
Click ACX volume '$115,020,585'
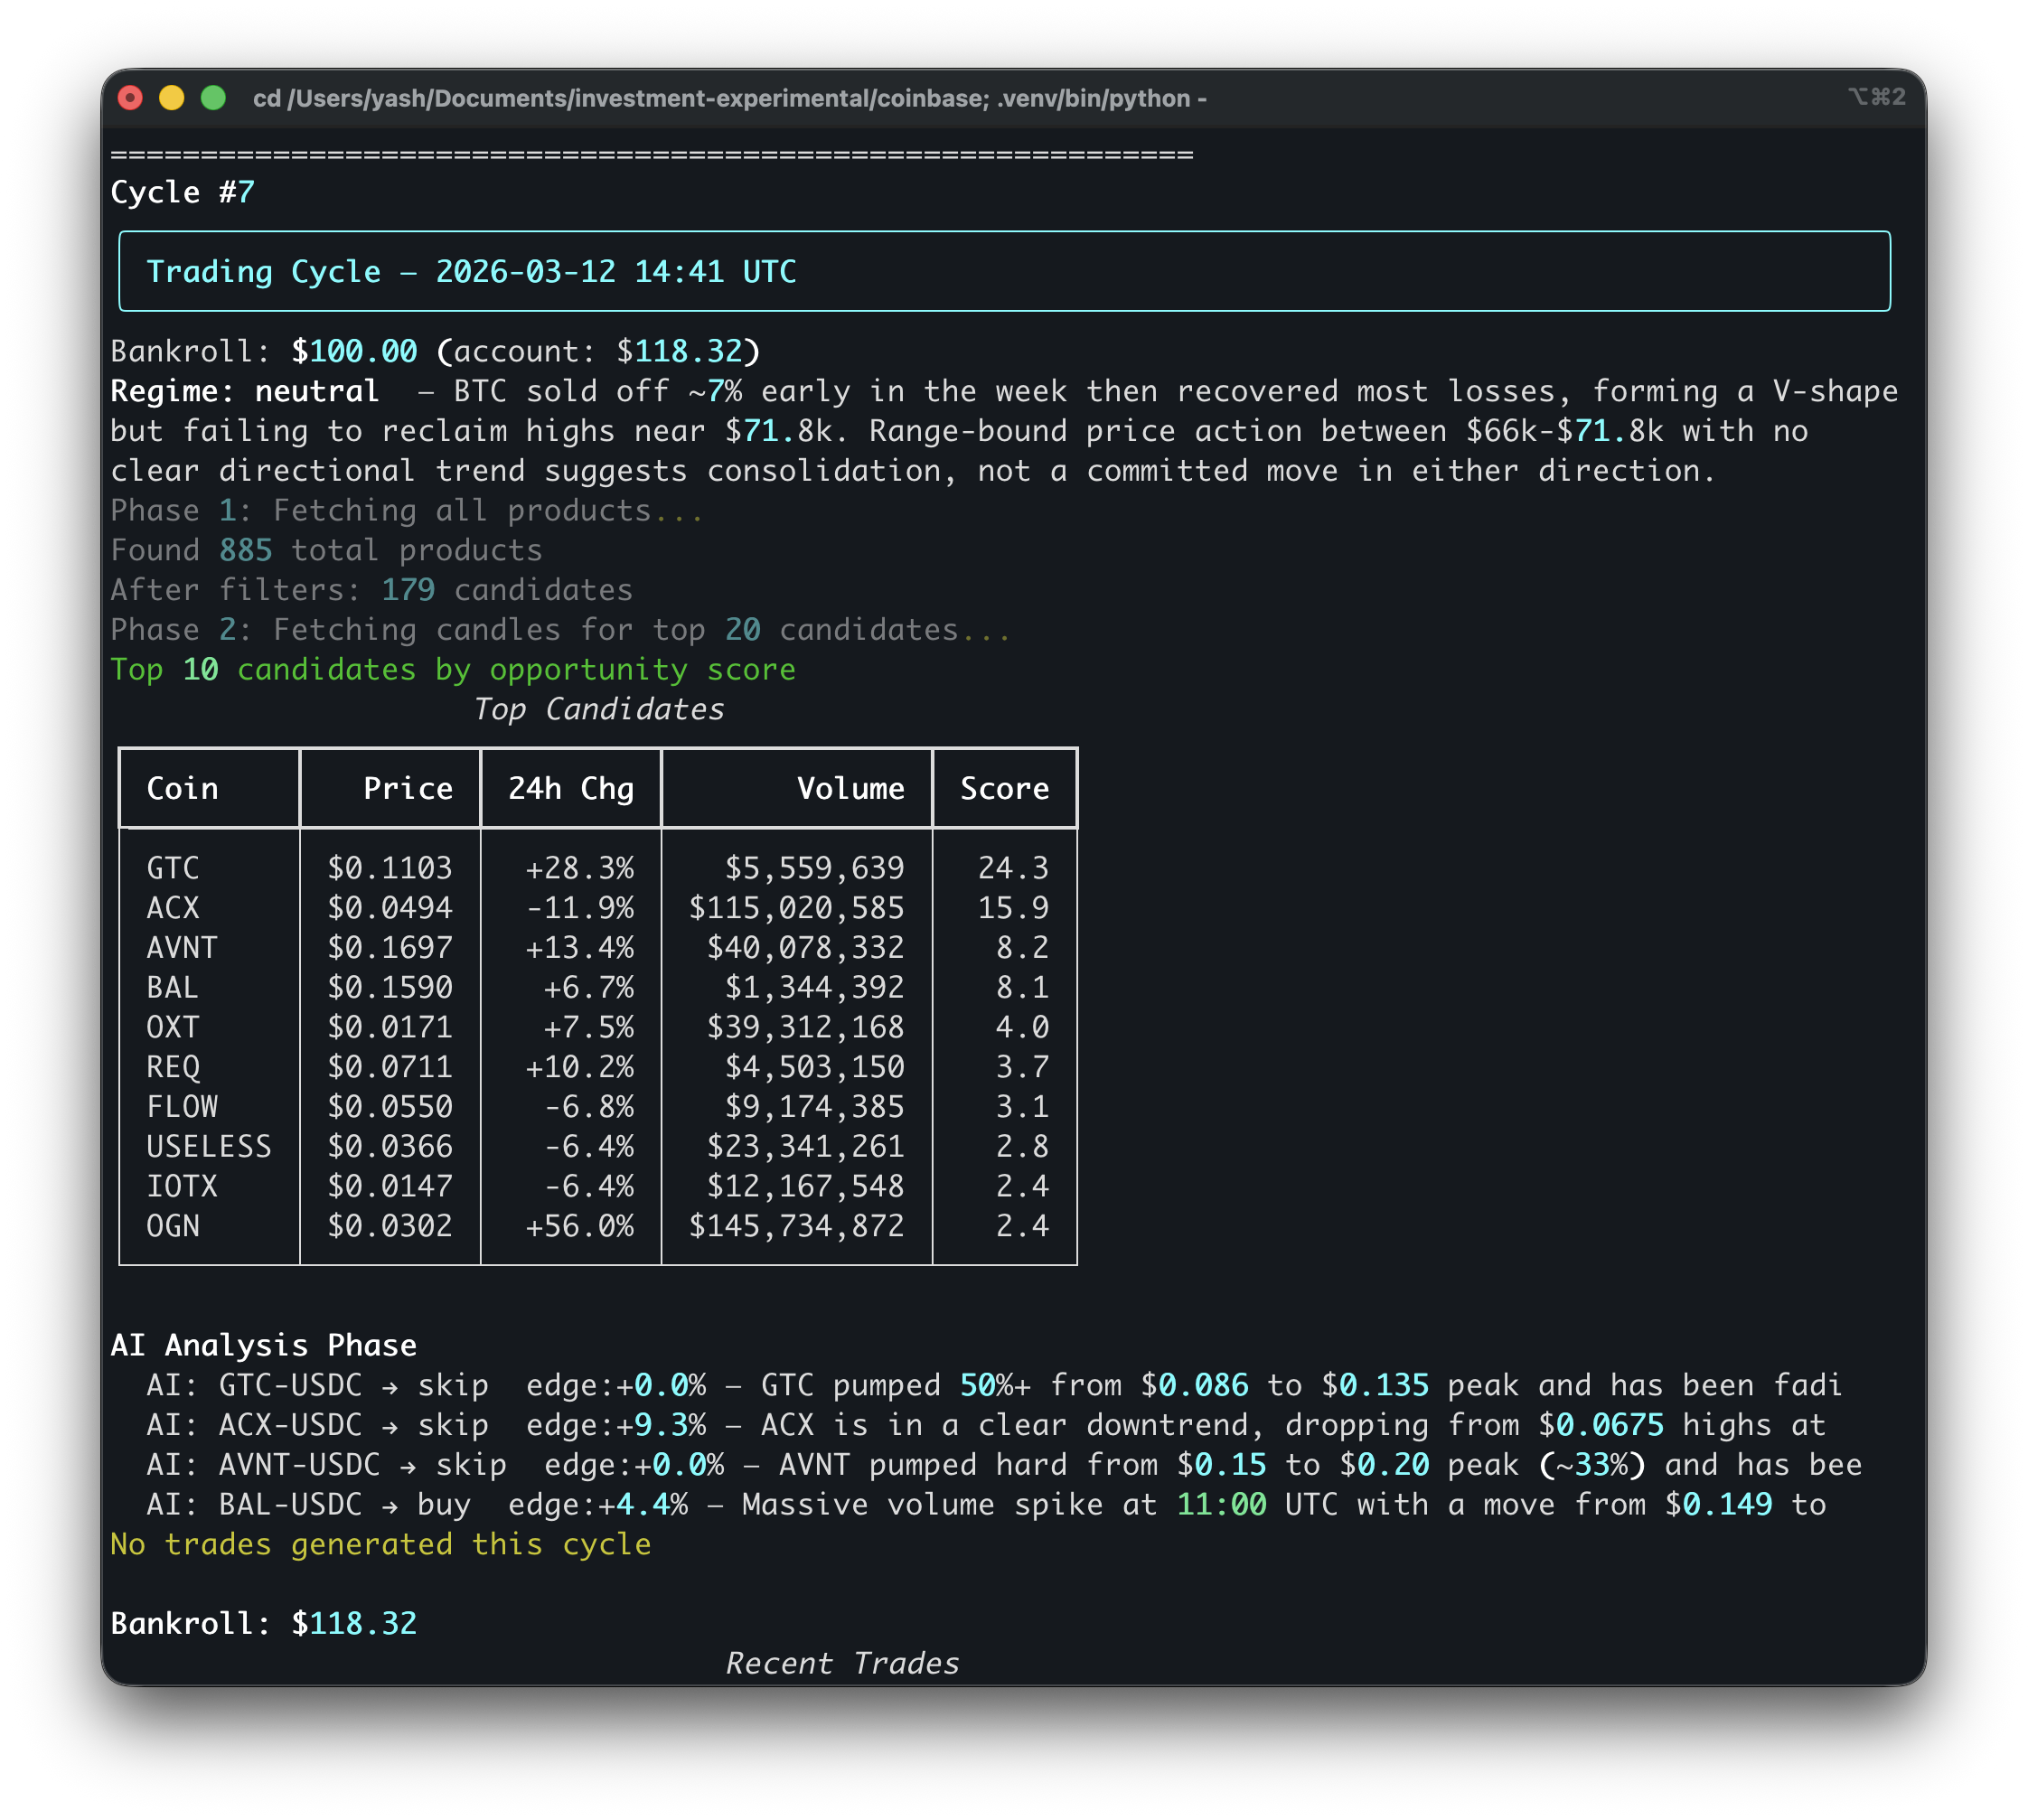(797, 908)
